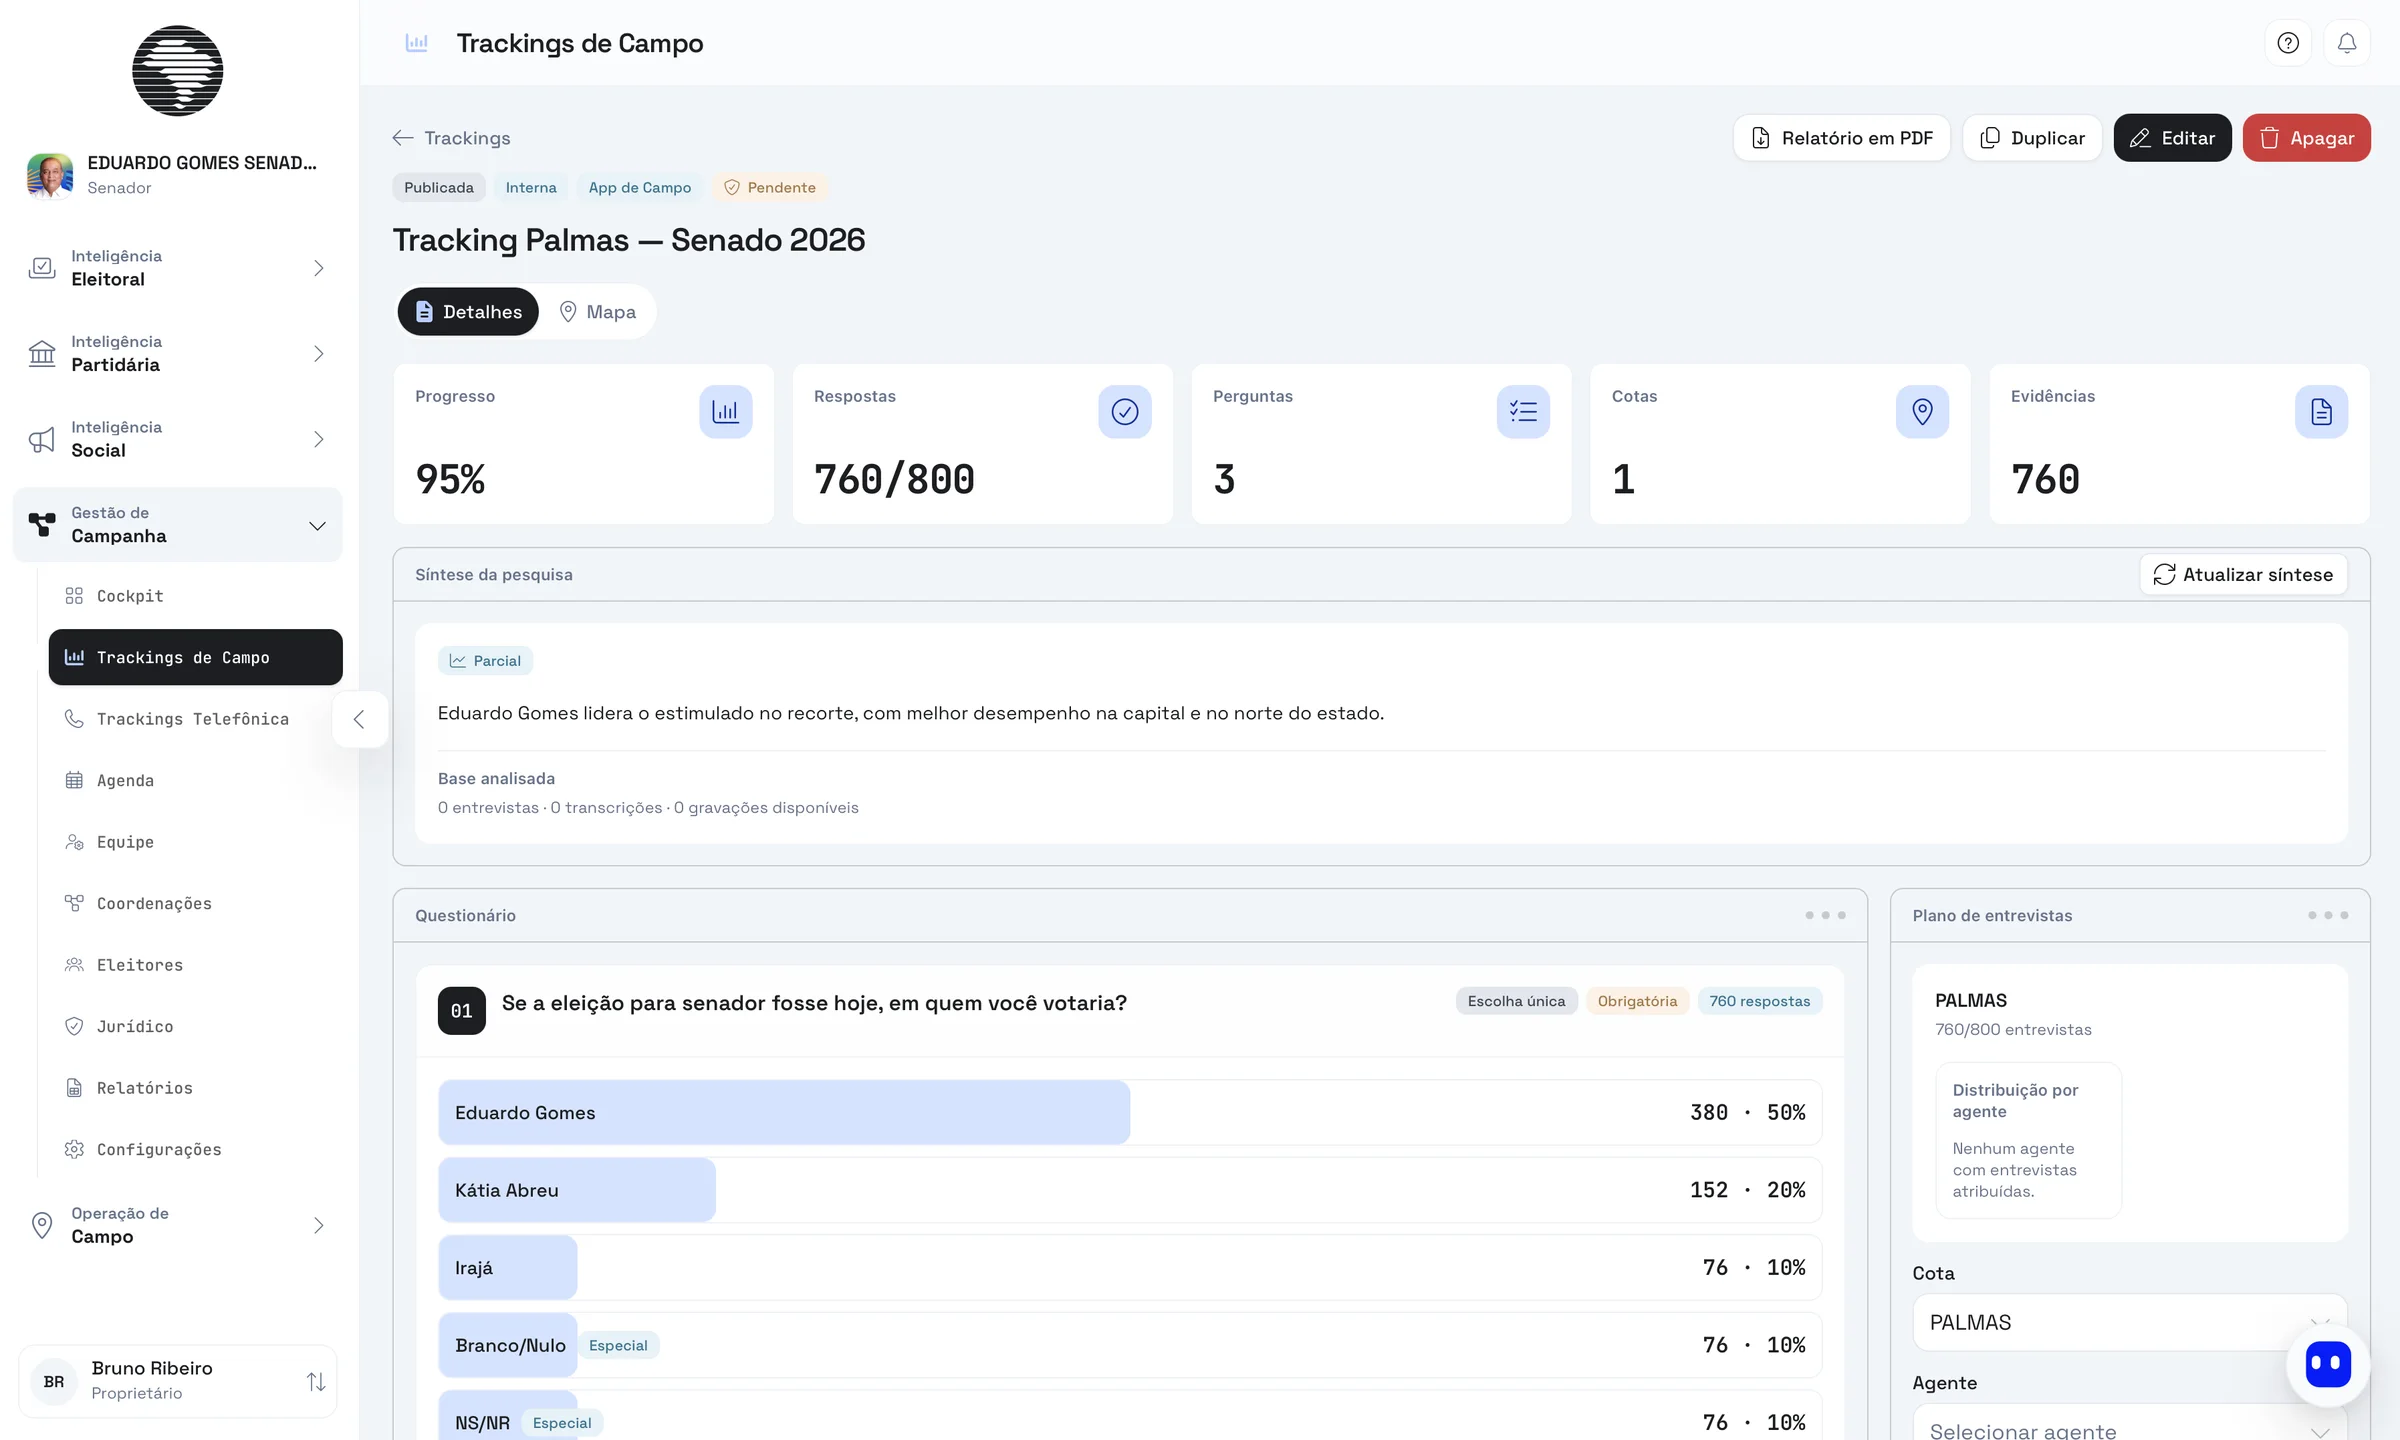
Task: Download Relatório em PDF
Action: [1842, 138]
